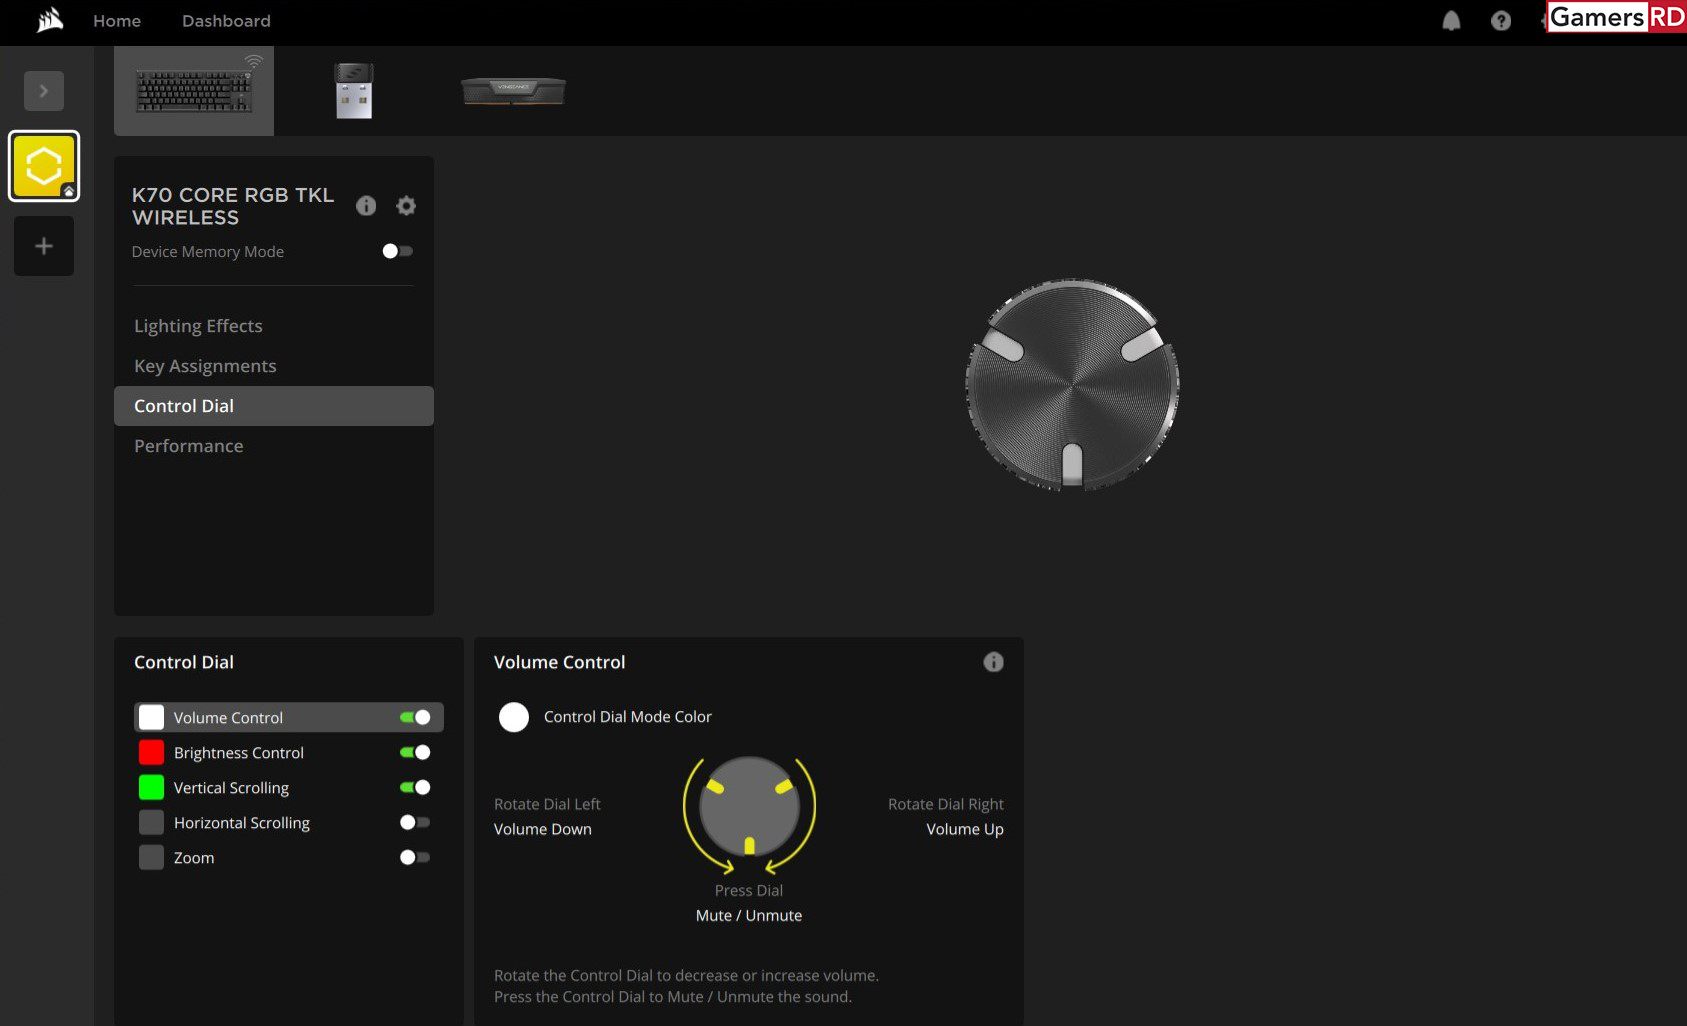Screen dimensions: 1687x1026
Task: Select the K70 keyboard device thumbnail
Action: [x=194, y=91]
